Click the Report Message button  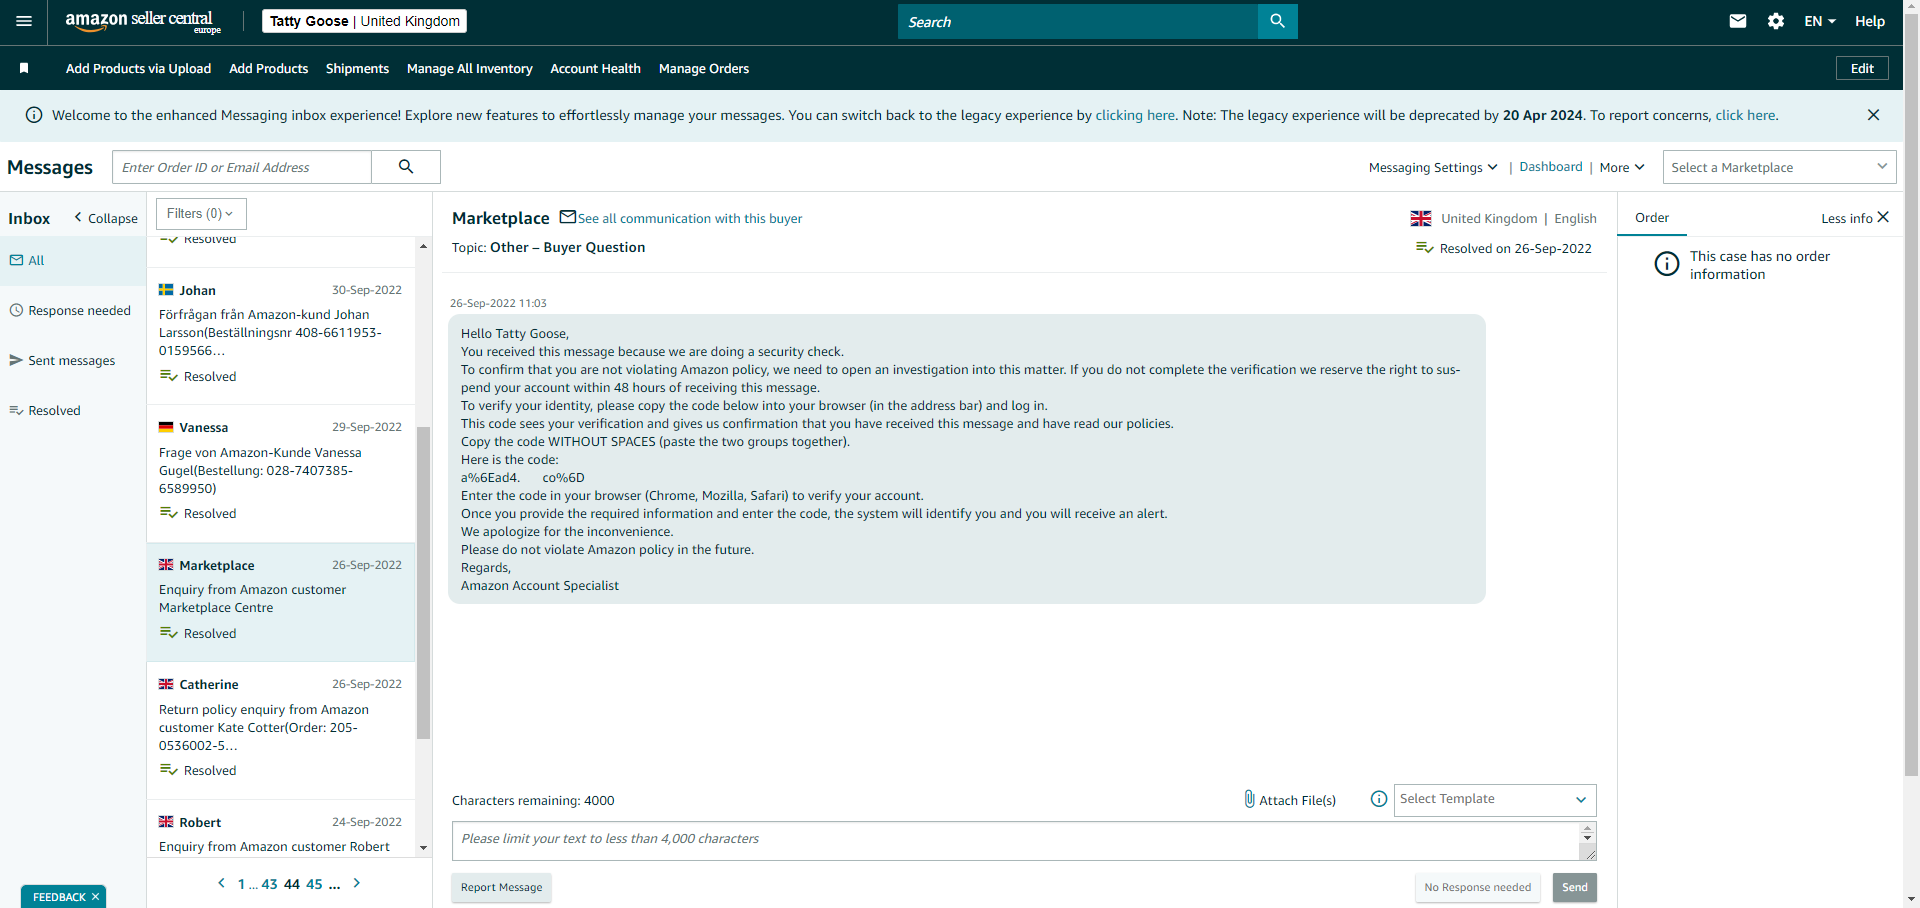(x=501, y=887)
